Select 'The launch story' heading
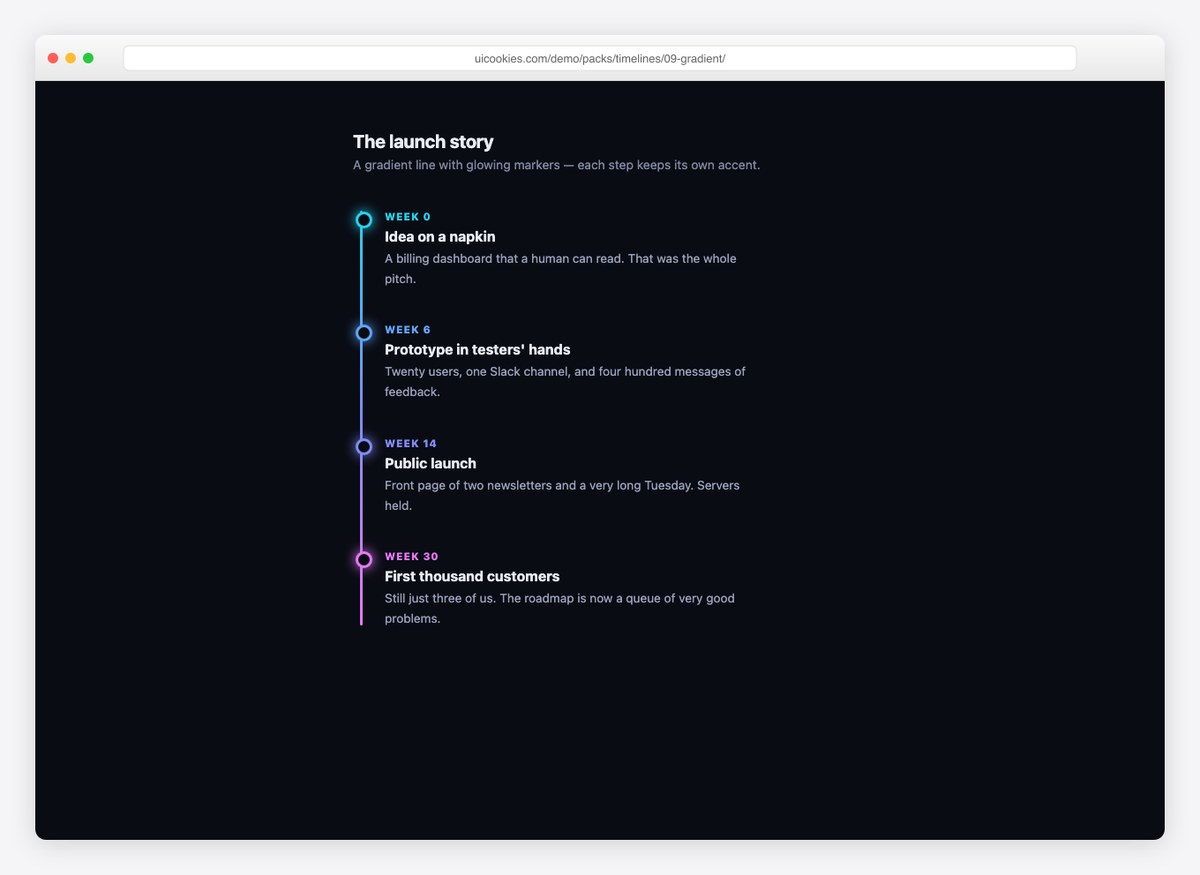This screenshot has width=1200, height=875. [x=423, y=142]
